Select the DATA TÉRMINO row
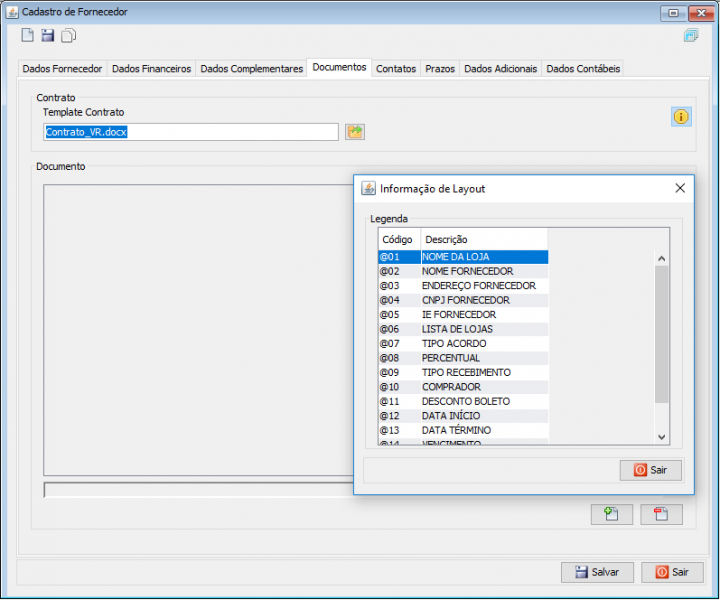Image resolution: width=720 pixels, height=600 pixels. click(x=463, y=431)
